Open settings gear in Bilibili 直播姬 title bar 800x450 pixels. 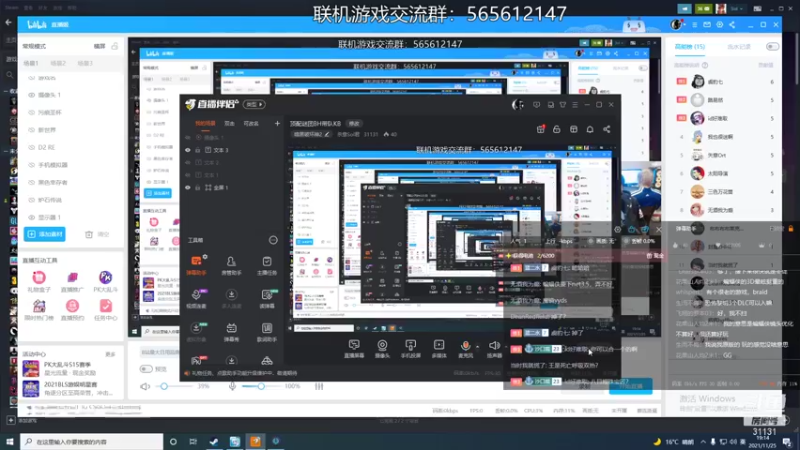click(x=720, y=24)
